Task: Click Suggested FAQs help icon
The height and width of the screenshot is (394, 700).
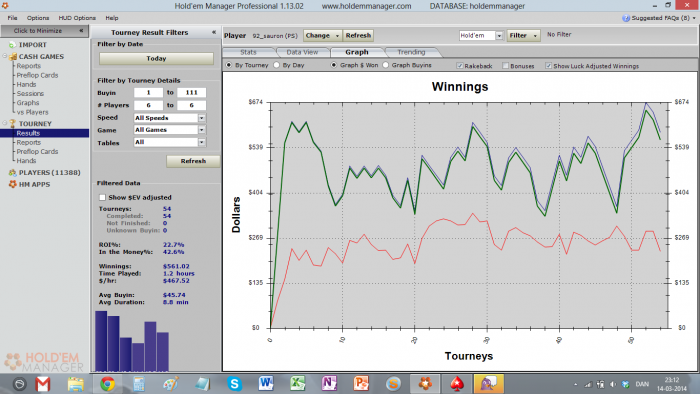Action: tap(626, 18)
